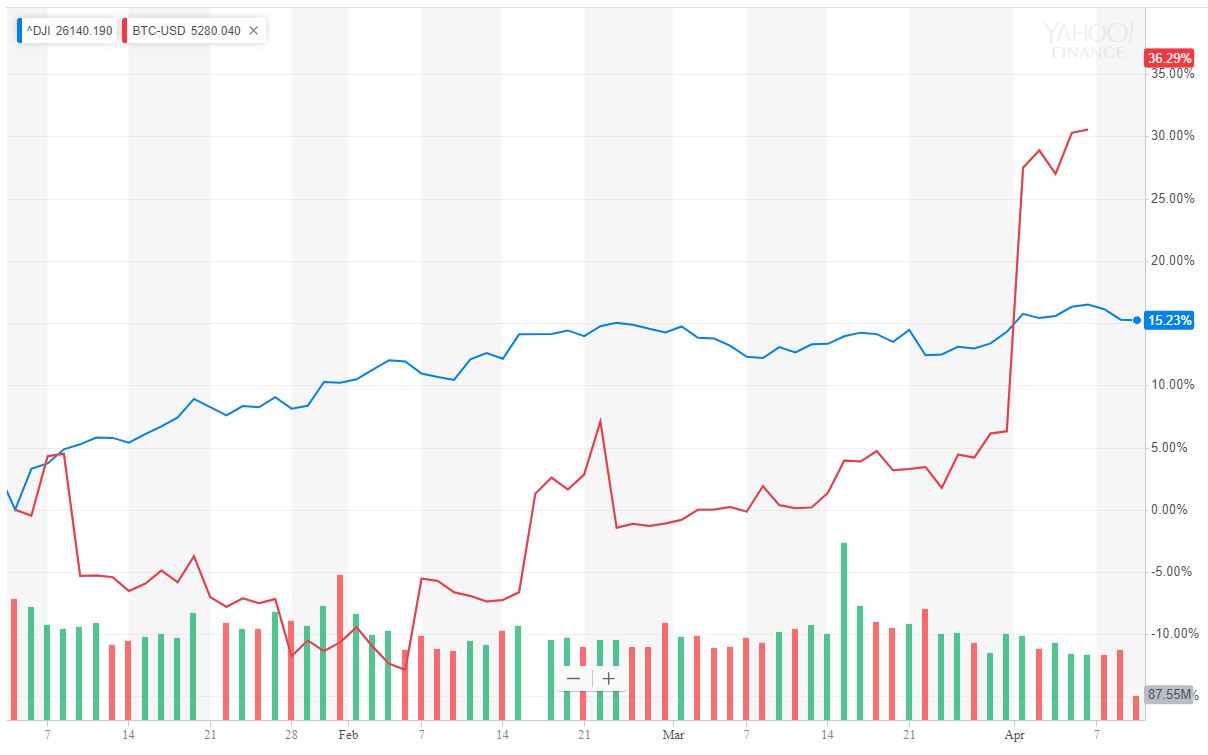Click the Feb date axis label
The width and height of the screenshot is (1208, 755).
[347, 735]
